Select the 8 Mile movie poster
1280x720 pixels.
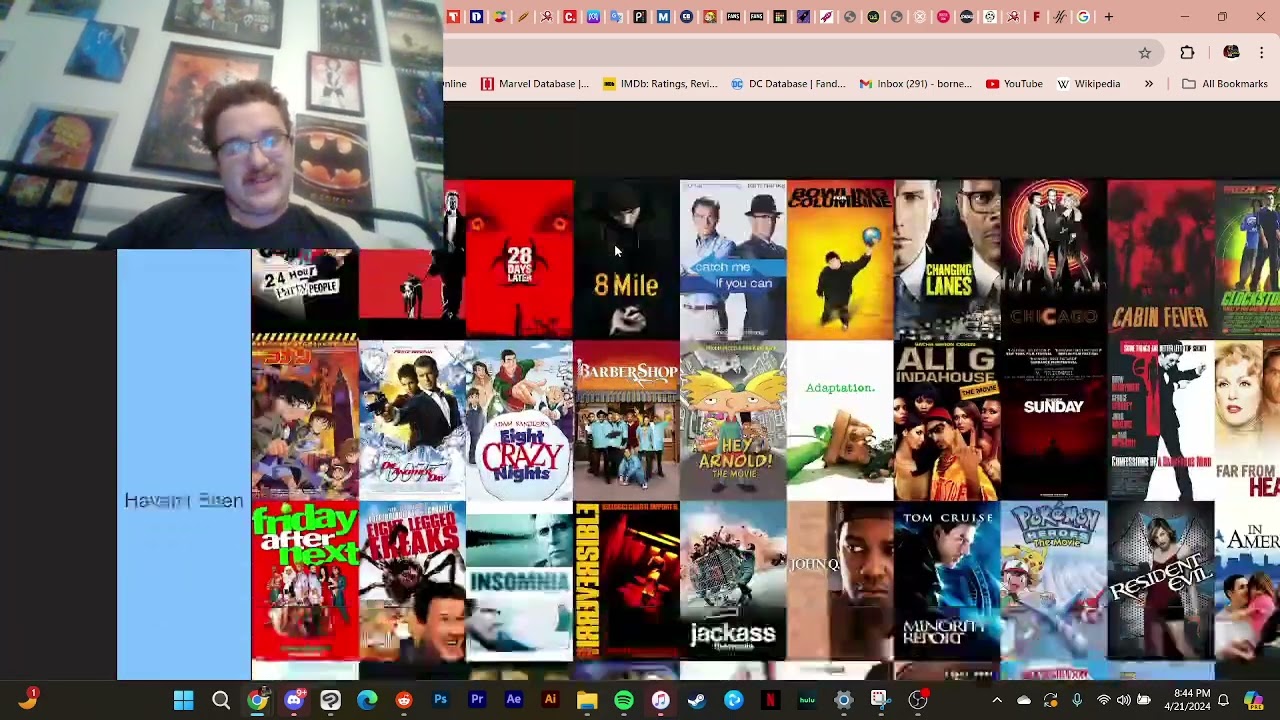pyautogui.click(x=627, y=259)
